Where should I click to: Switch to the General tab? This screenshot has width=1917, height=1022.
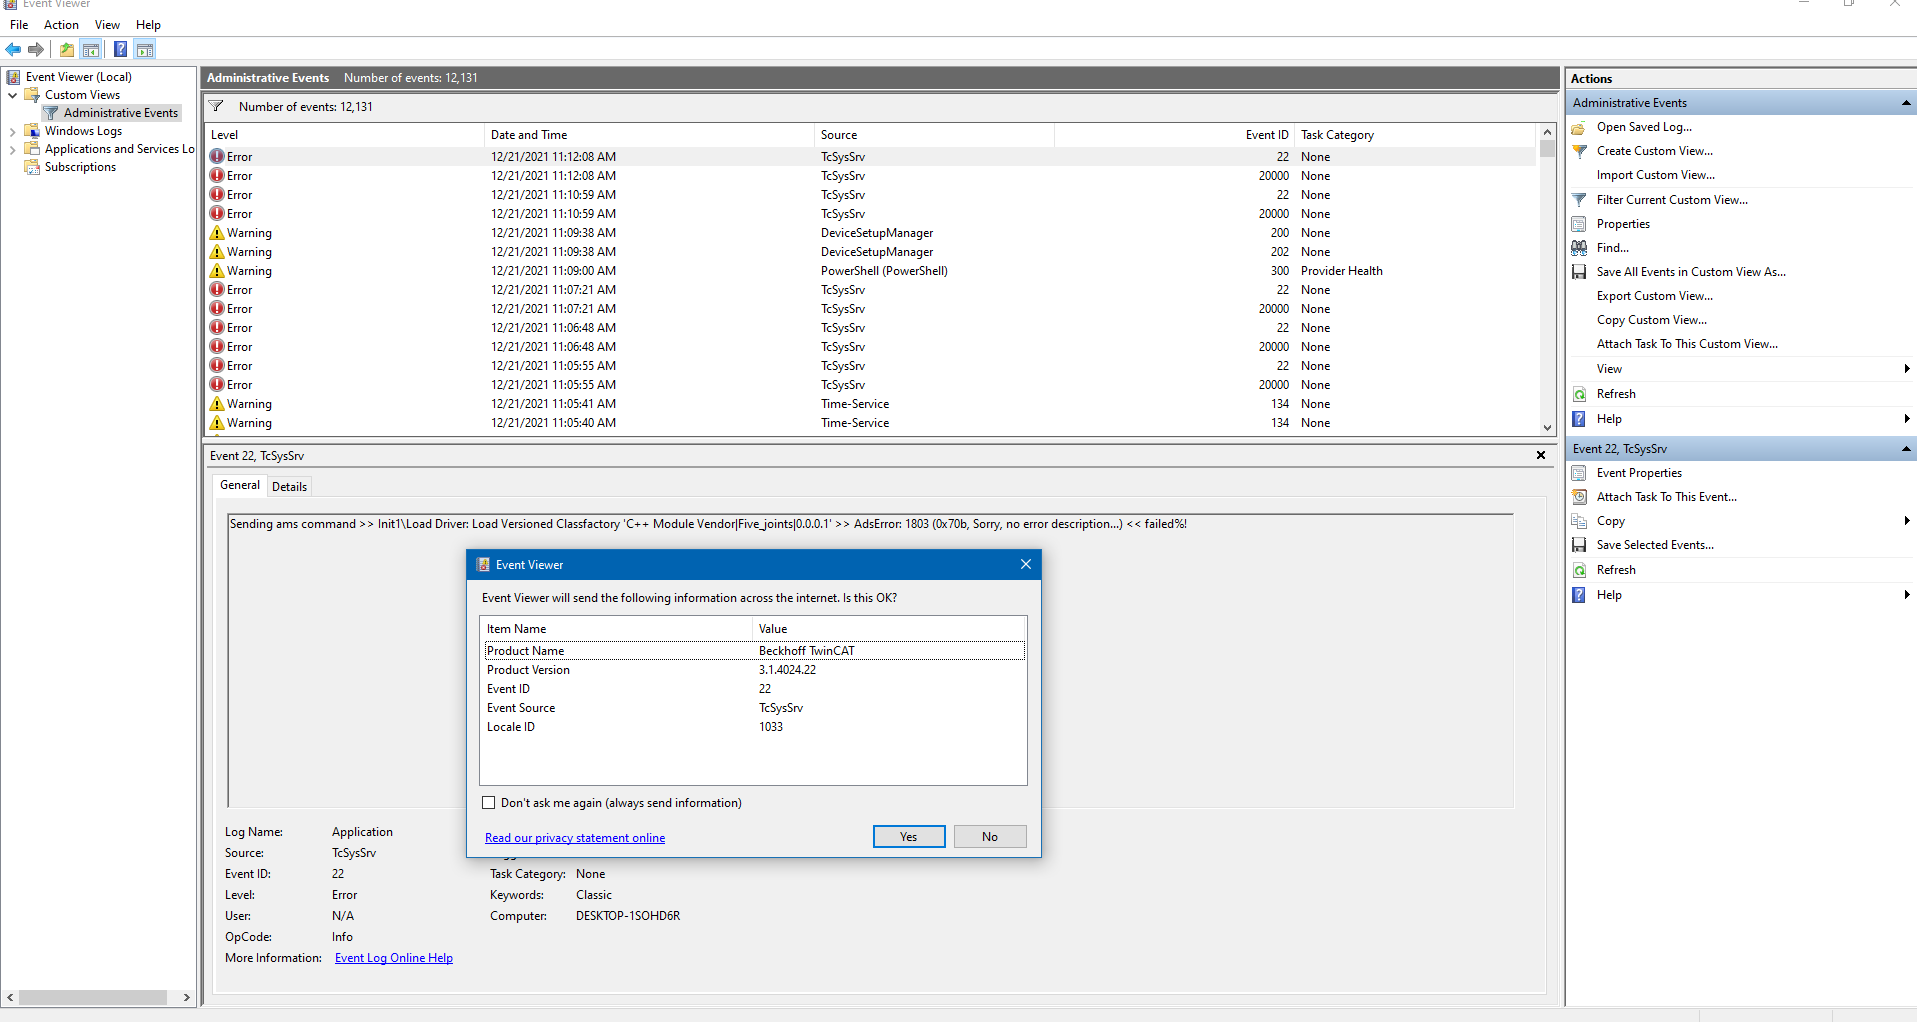pyautogui.click(x=240, y=485)
